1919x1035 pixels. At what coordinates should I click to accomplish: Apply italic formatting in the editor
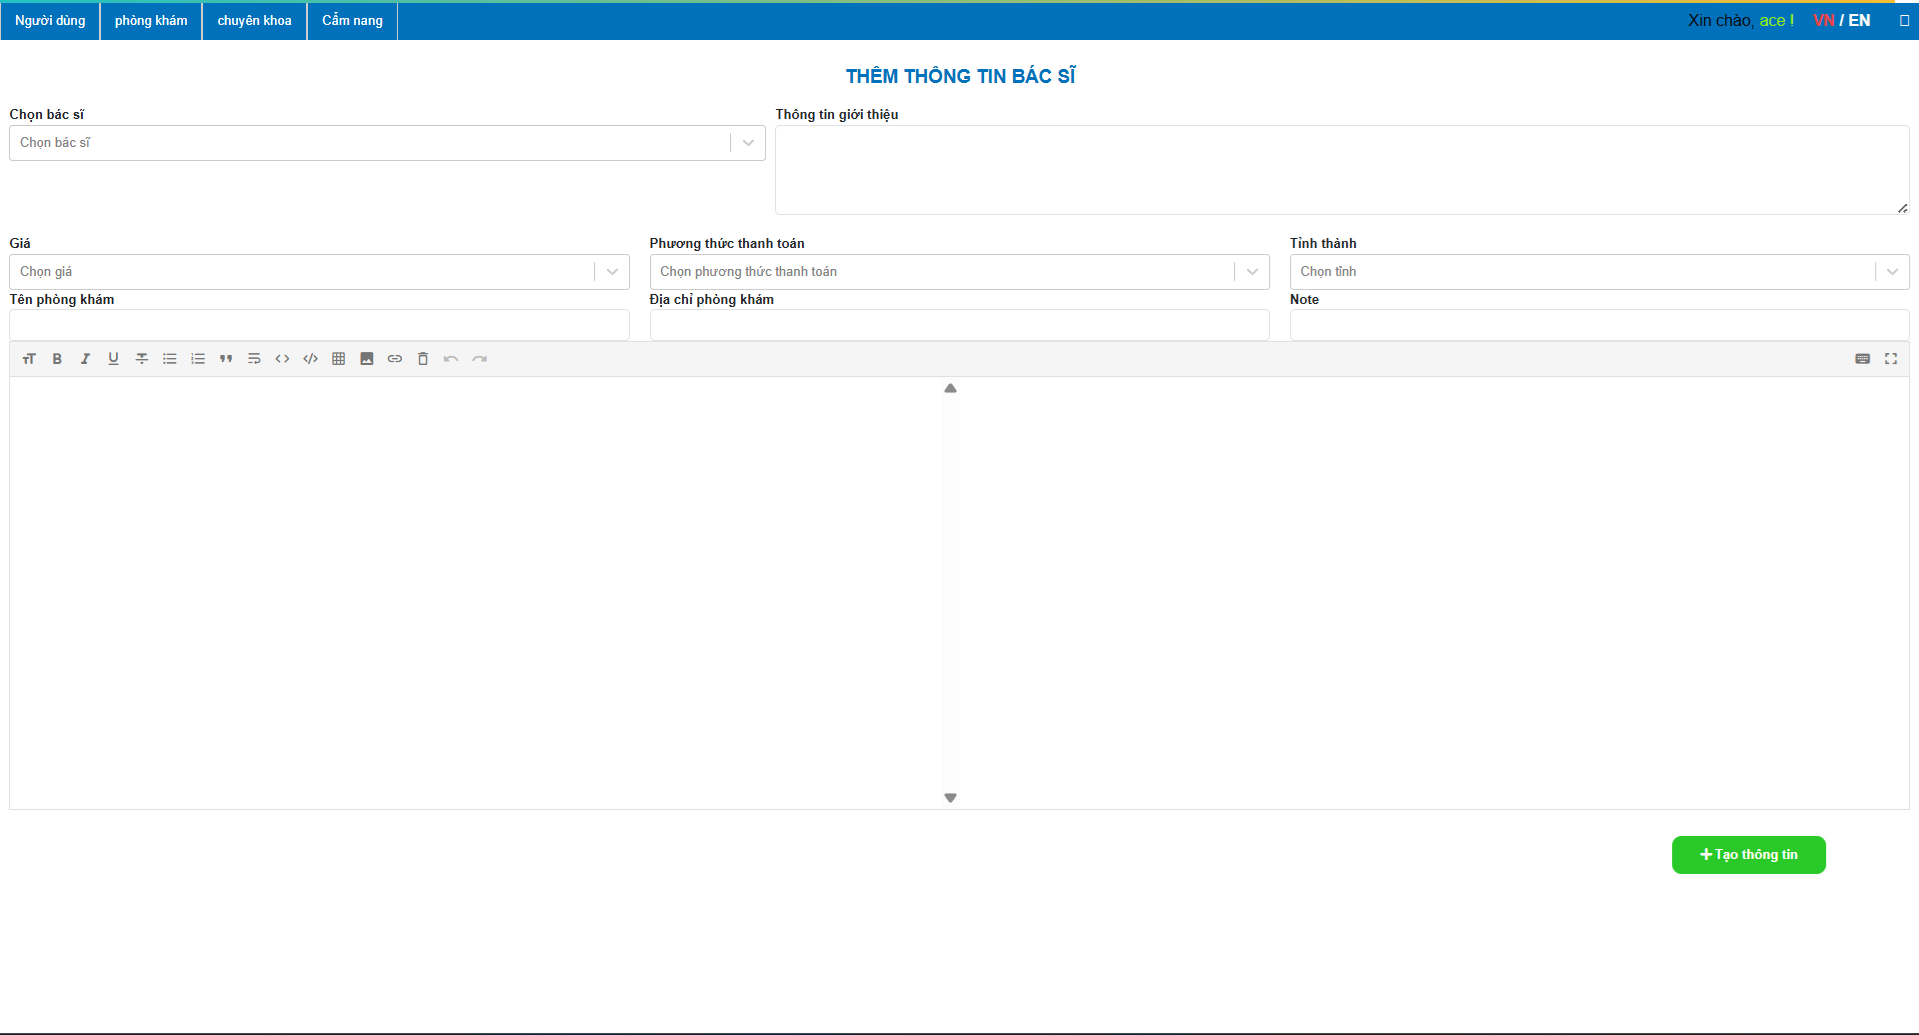(85, 359)
